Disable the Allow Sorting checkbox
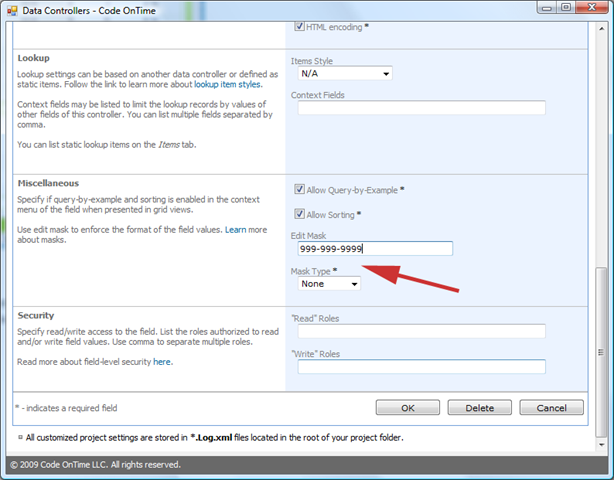The image size is (614, 480). [x=299, y=214]
